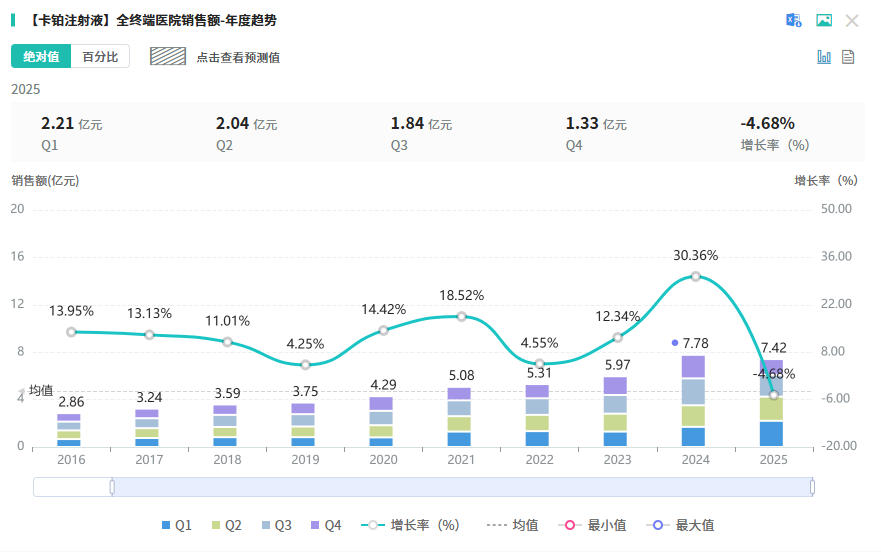Toggle 均值 average line in legend
881x552 pixels.
512,525
